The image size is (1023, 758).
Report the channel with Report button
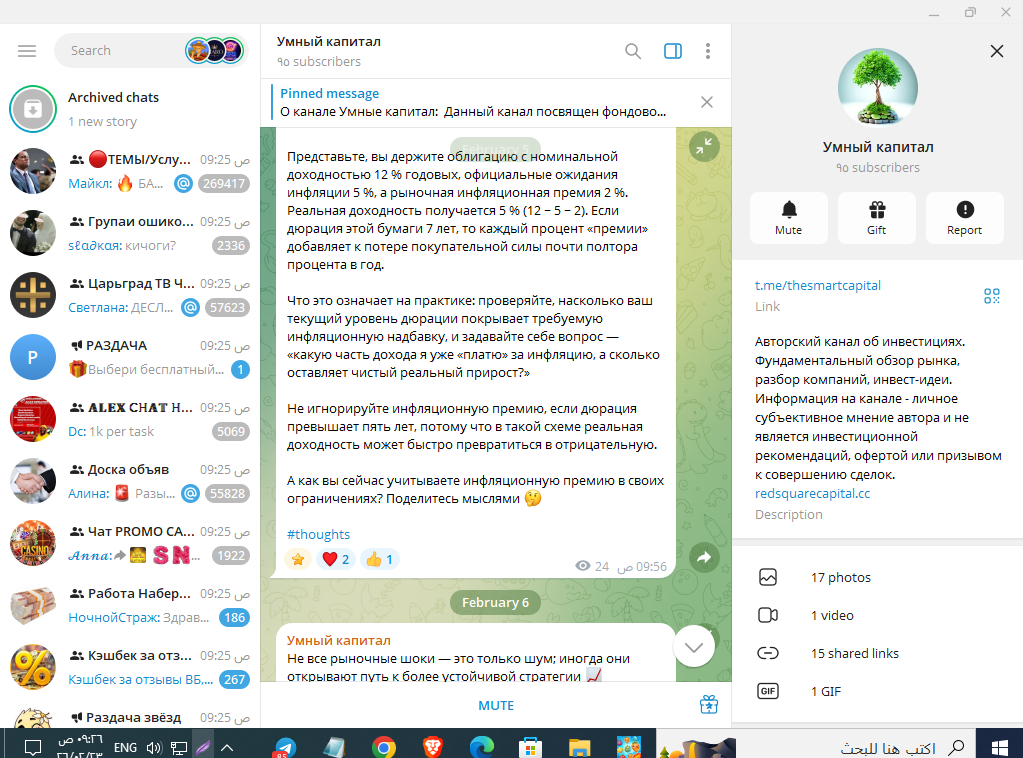coord(964,218)
